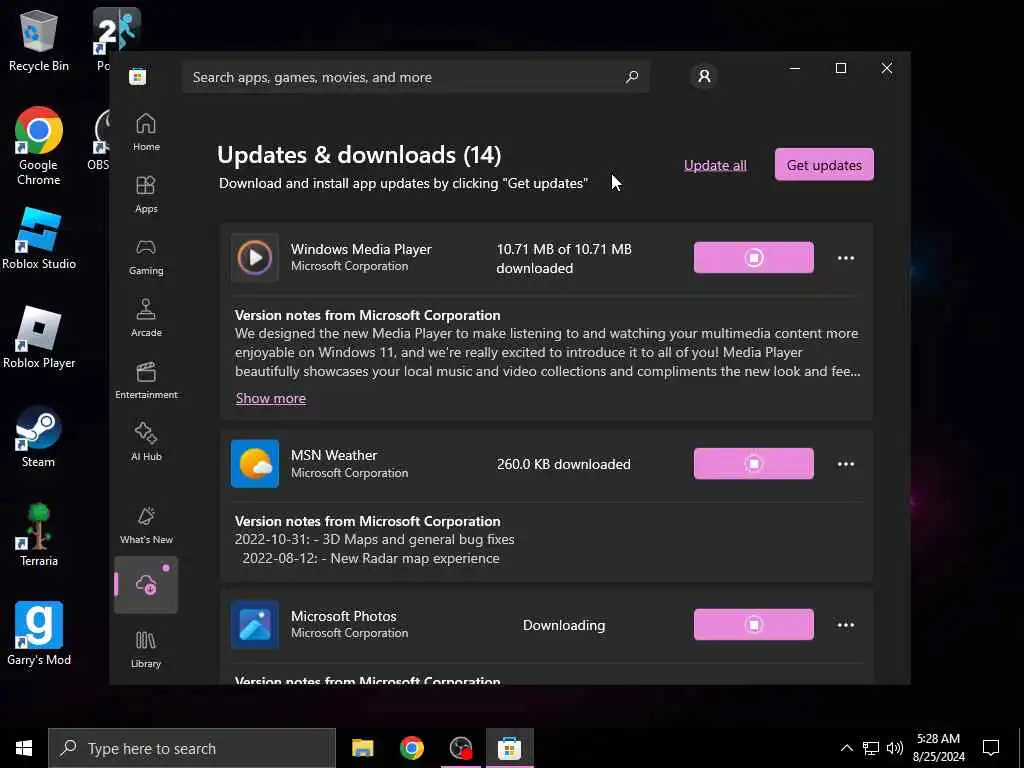Viewport: 1024px width, 768px height.
Task: Open Chrome from the taskbar
Action: click(x=411, y=748)
